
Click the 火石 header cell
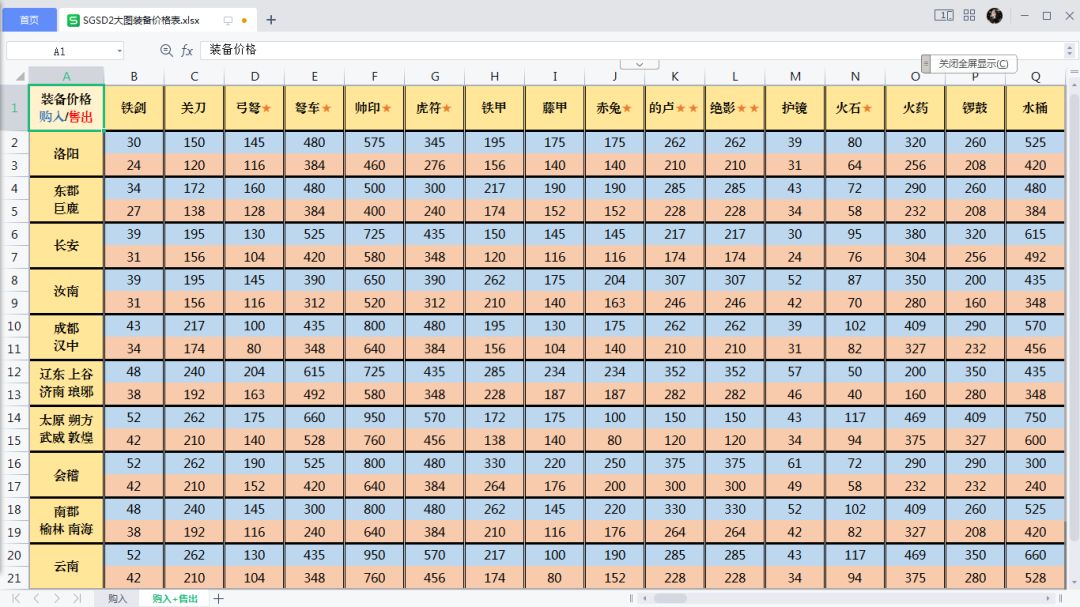coord(855,107)
